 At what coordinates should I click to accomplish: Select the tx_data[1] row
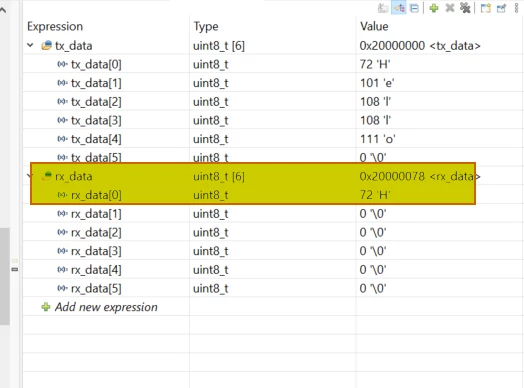point(272,83)
